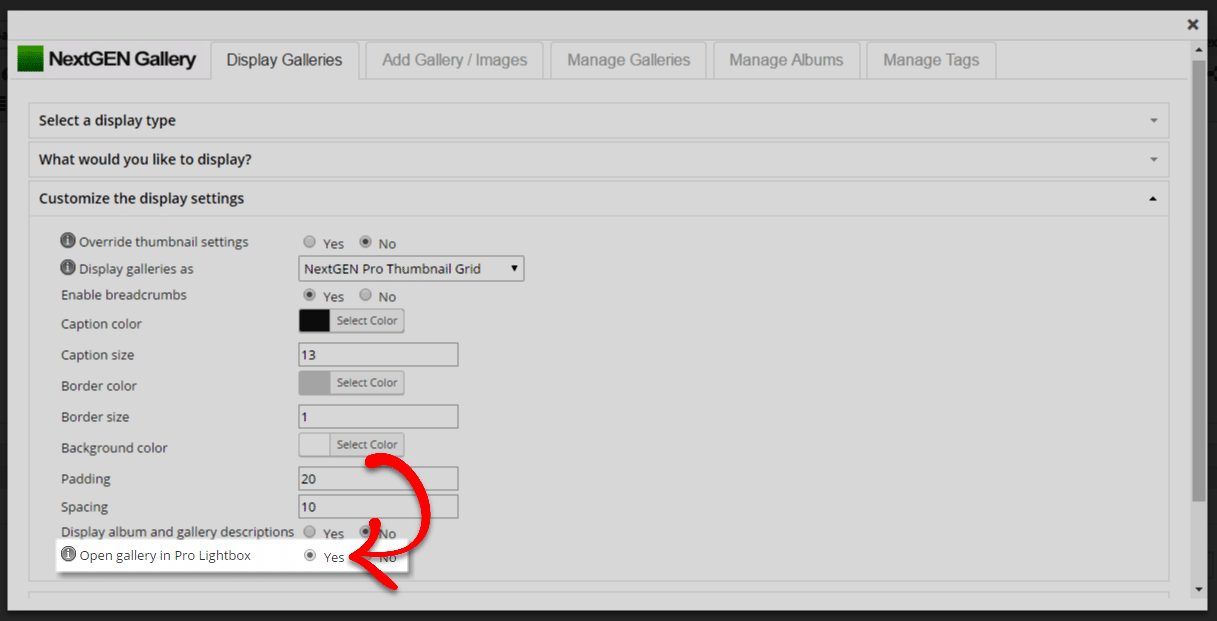Open the Border color picker
Screen dimensions: 1217x621
point(351,383)
